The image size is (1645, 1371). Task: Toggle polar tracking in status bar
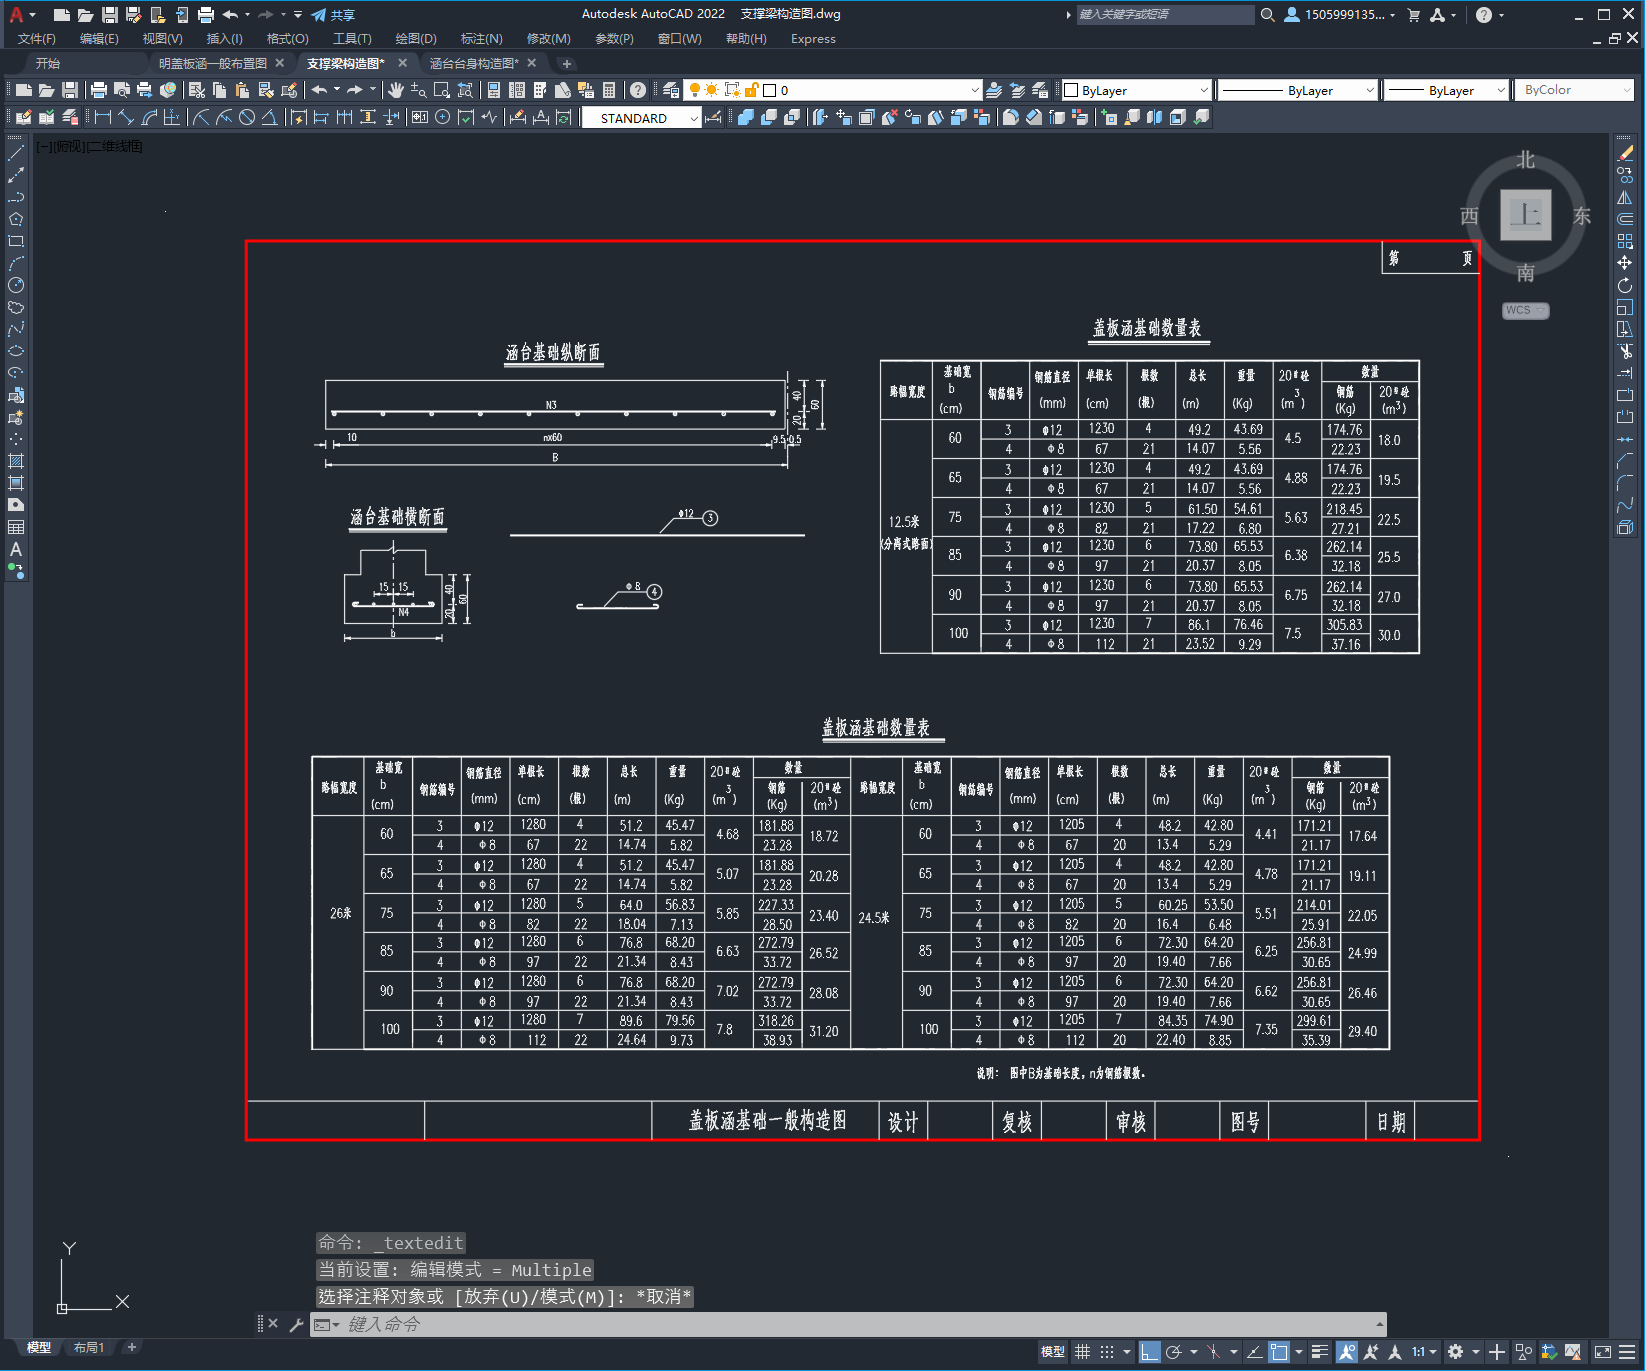point(1174,1352)
